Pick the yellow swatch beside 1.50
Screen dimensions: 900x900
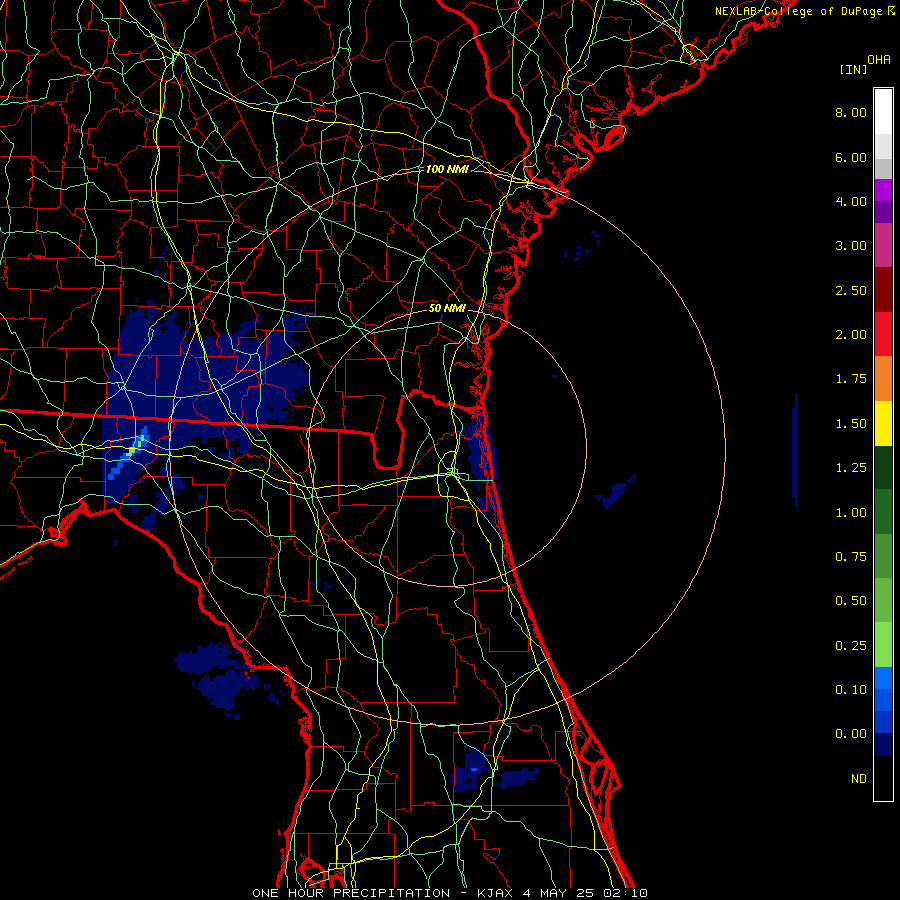883,424
